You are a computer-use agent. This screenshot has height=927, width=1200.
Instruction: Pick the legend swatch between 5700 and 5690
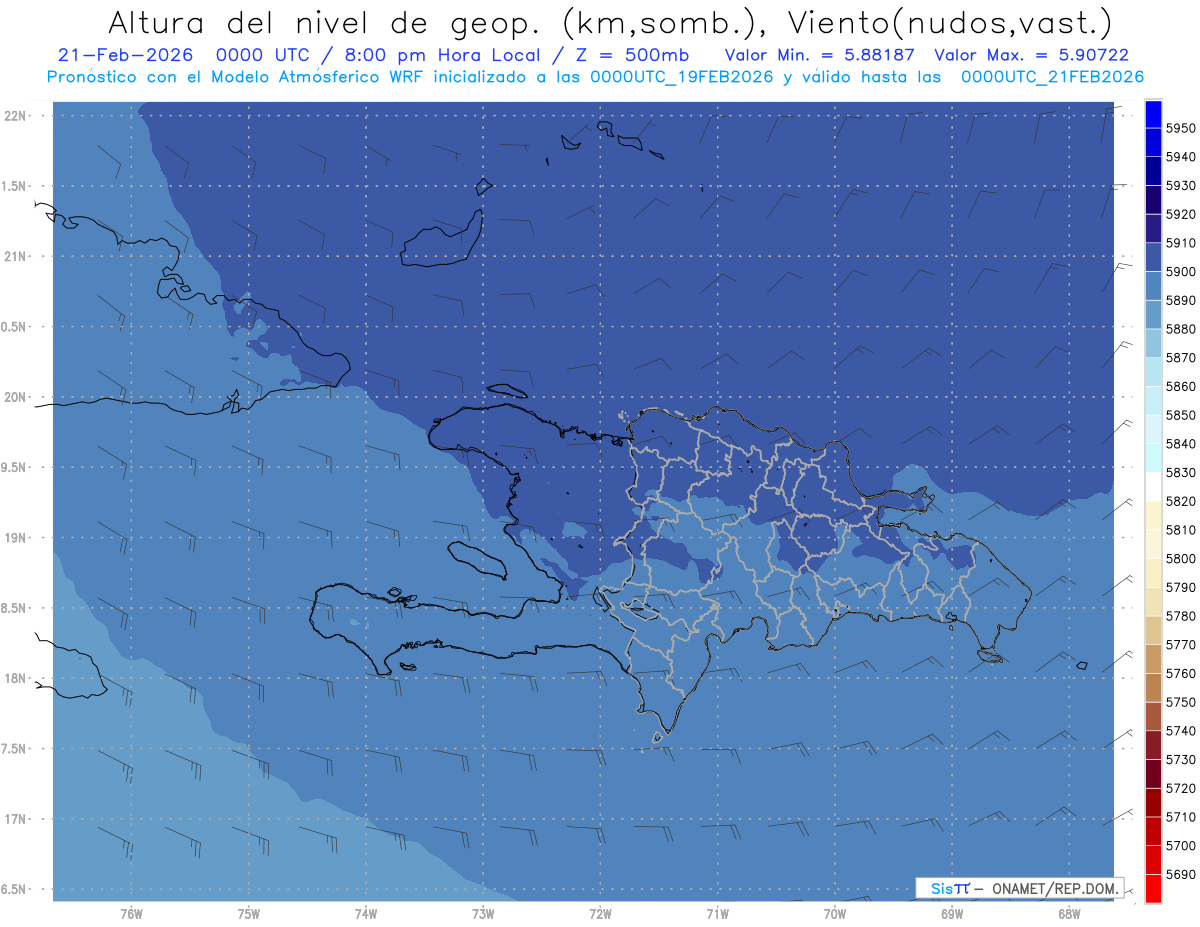1153,860
